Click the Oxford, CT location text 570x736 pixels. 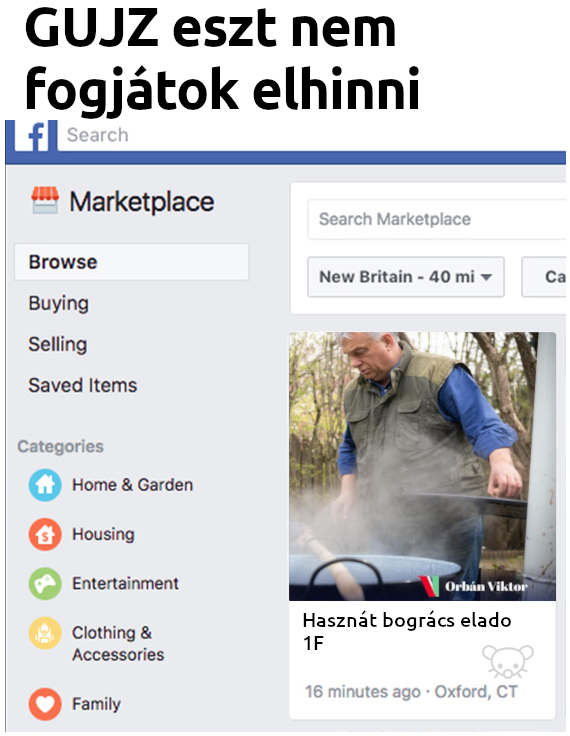coord(476,691)
